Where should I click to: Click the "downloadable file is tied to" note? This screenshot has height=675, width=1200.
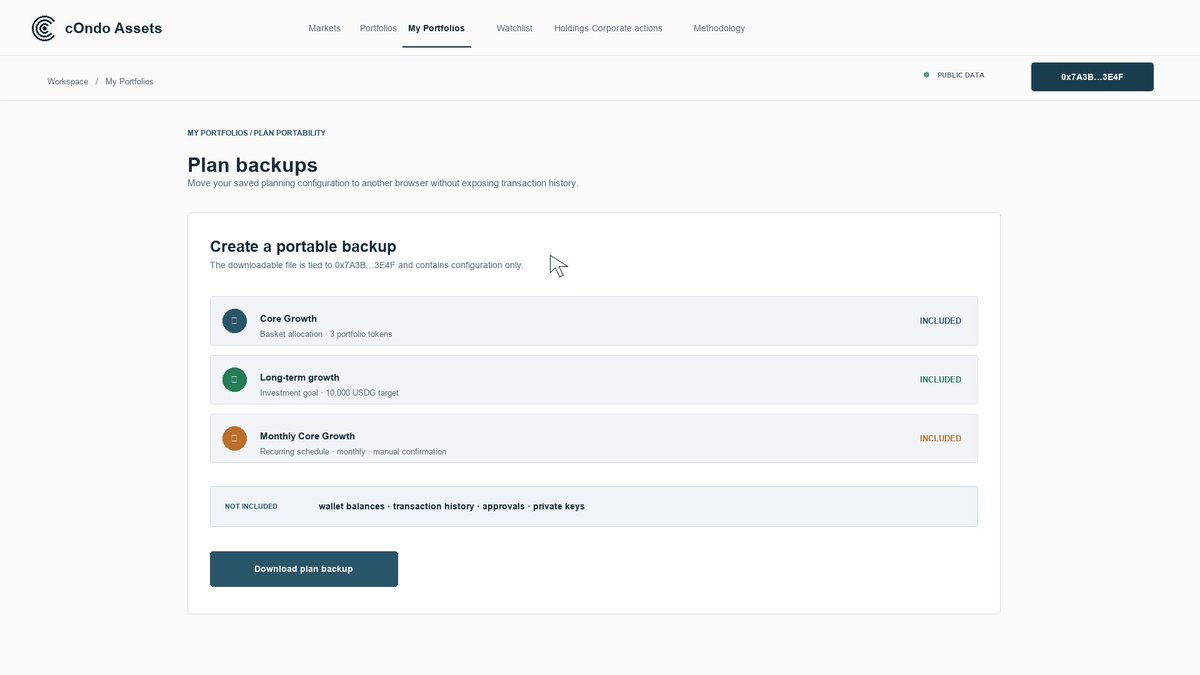(367, 265)
